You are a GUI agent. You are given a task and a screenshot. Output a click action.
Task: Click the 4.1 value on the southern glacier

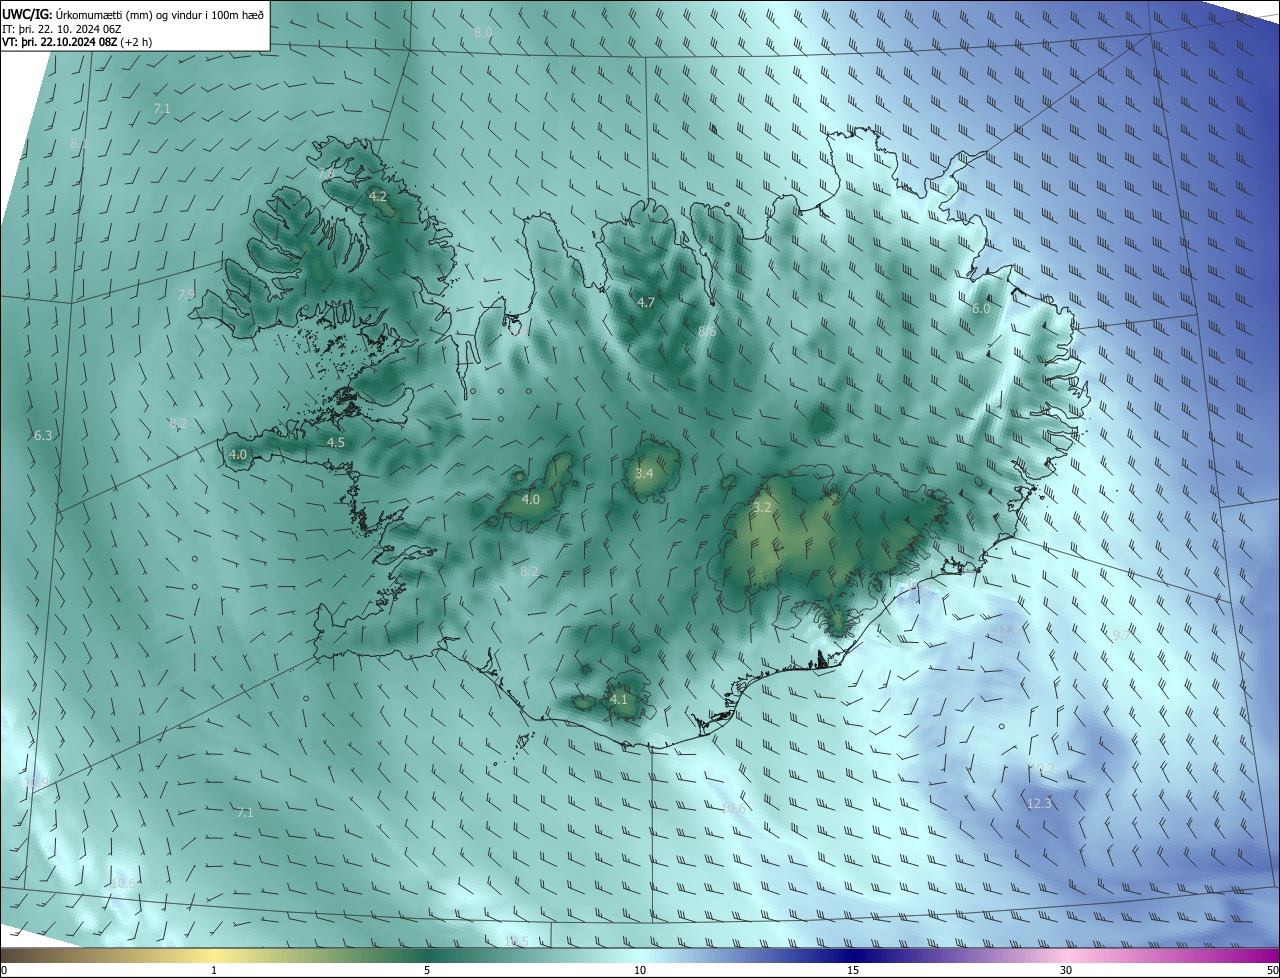point(619,700)
